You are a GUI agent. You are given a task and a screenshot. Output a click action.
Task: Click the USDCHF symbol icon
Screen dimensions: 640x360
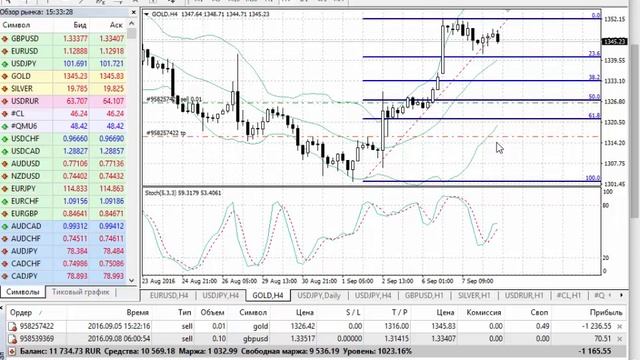tap(5, 139)
